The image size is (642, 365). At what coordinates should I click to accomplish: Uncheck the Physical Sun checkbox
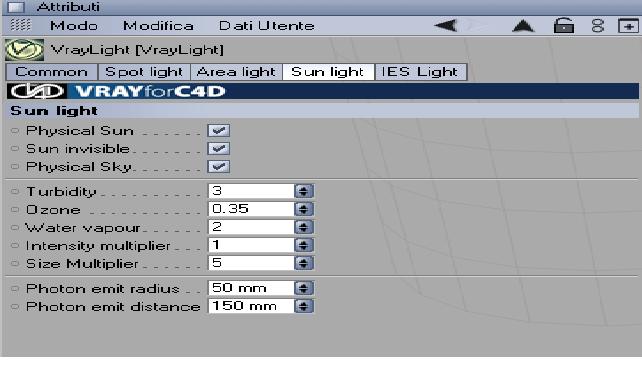(x=219, y=131)
